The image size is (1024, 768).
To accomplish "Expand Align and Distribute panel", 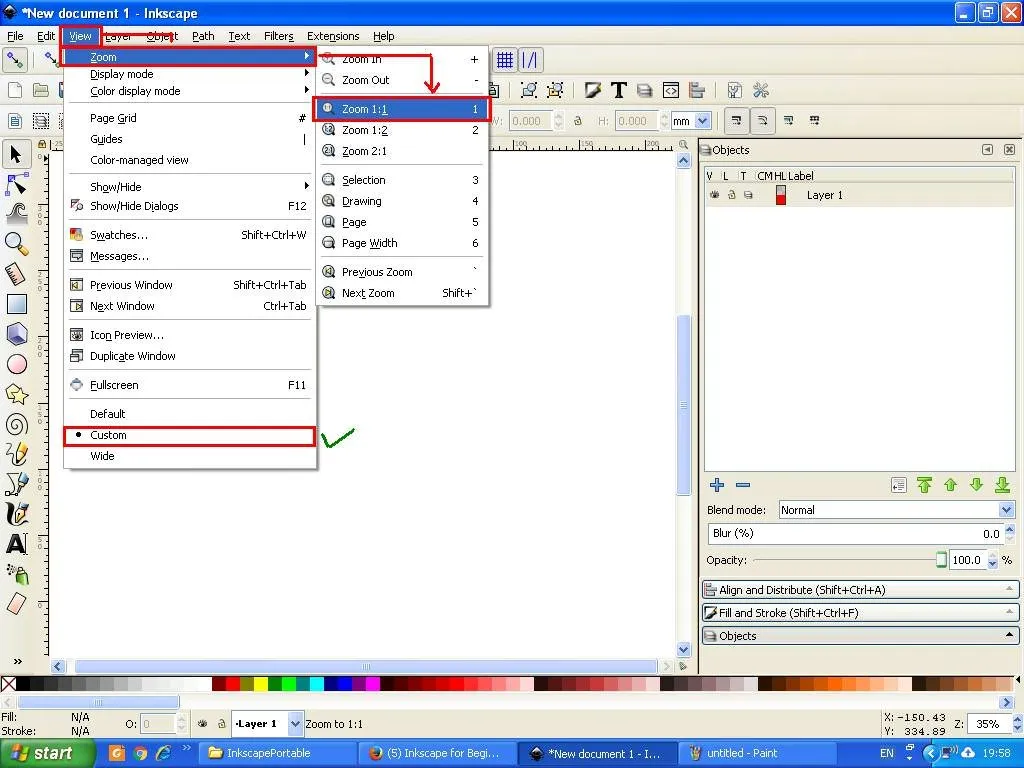I will pos(859,590).
